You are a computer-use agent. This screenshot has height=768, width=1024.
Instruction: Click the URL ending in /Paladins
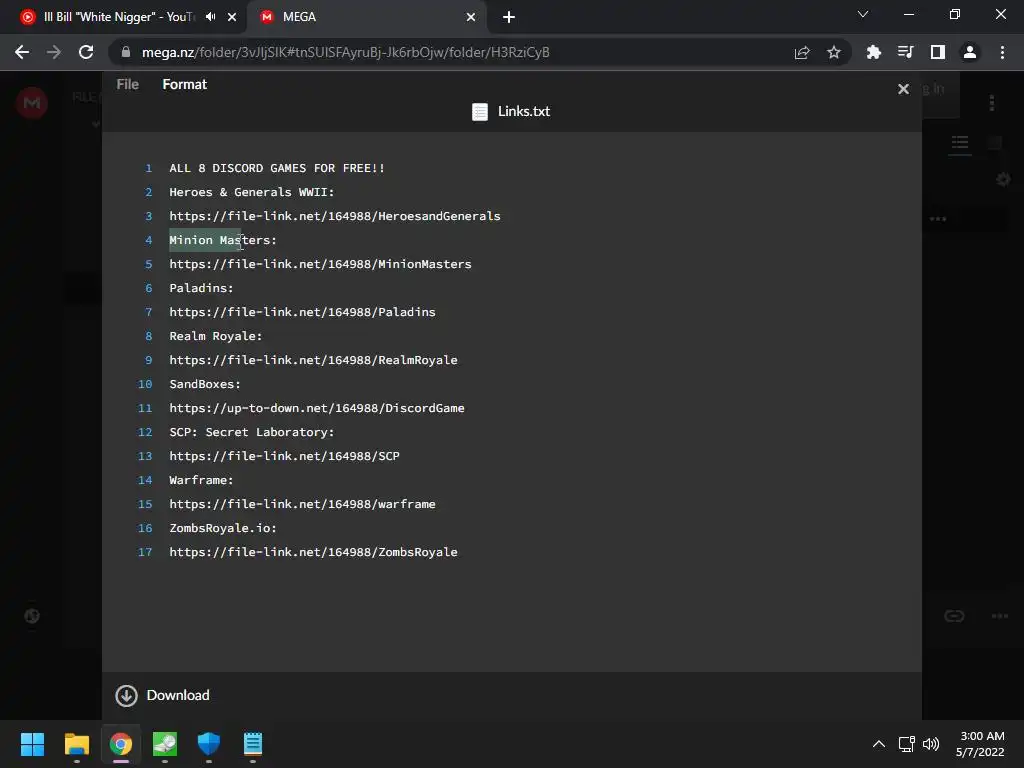tap(302, 312)
